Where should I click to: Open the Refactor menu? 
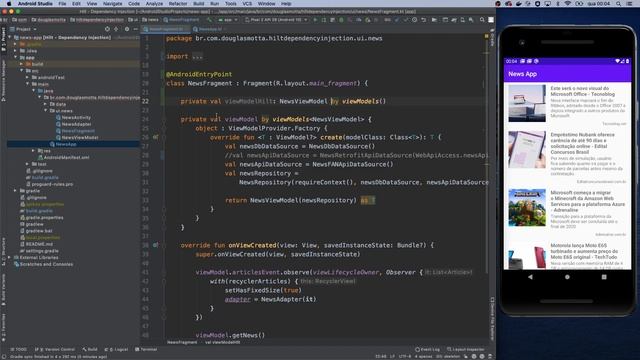point(178,4)
